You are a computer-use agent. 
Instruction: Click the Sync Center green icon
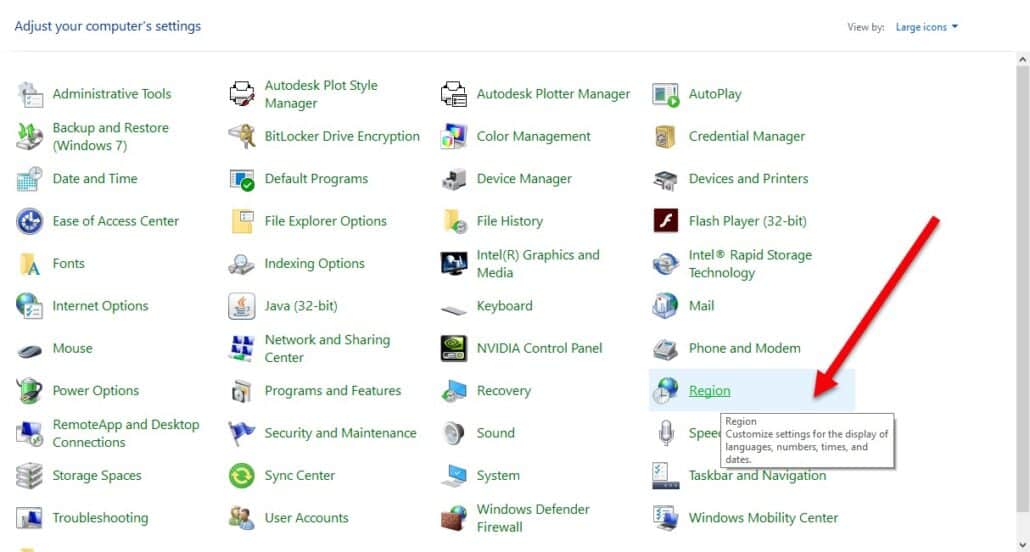(x=242, y=476)
